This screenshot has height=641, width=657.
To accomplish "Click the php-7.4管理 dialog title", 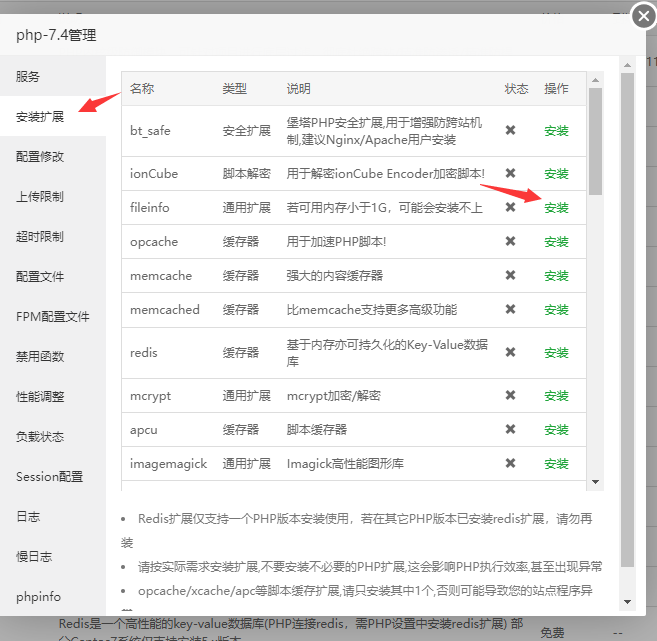I will 56,35.
